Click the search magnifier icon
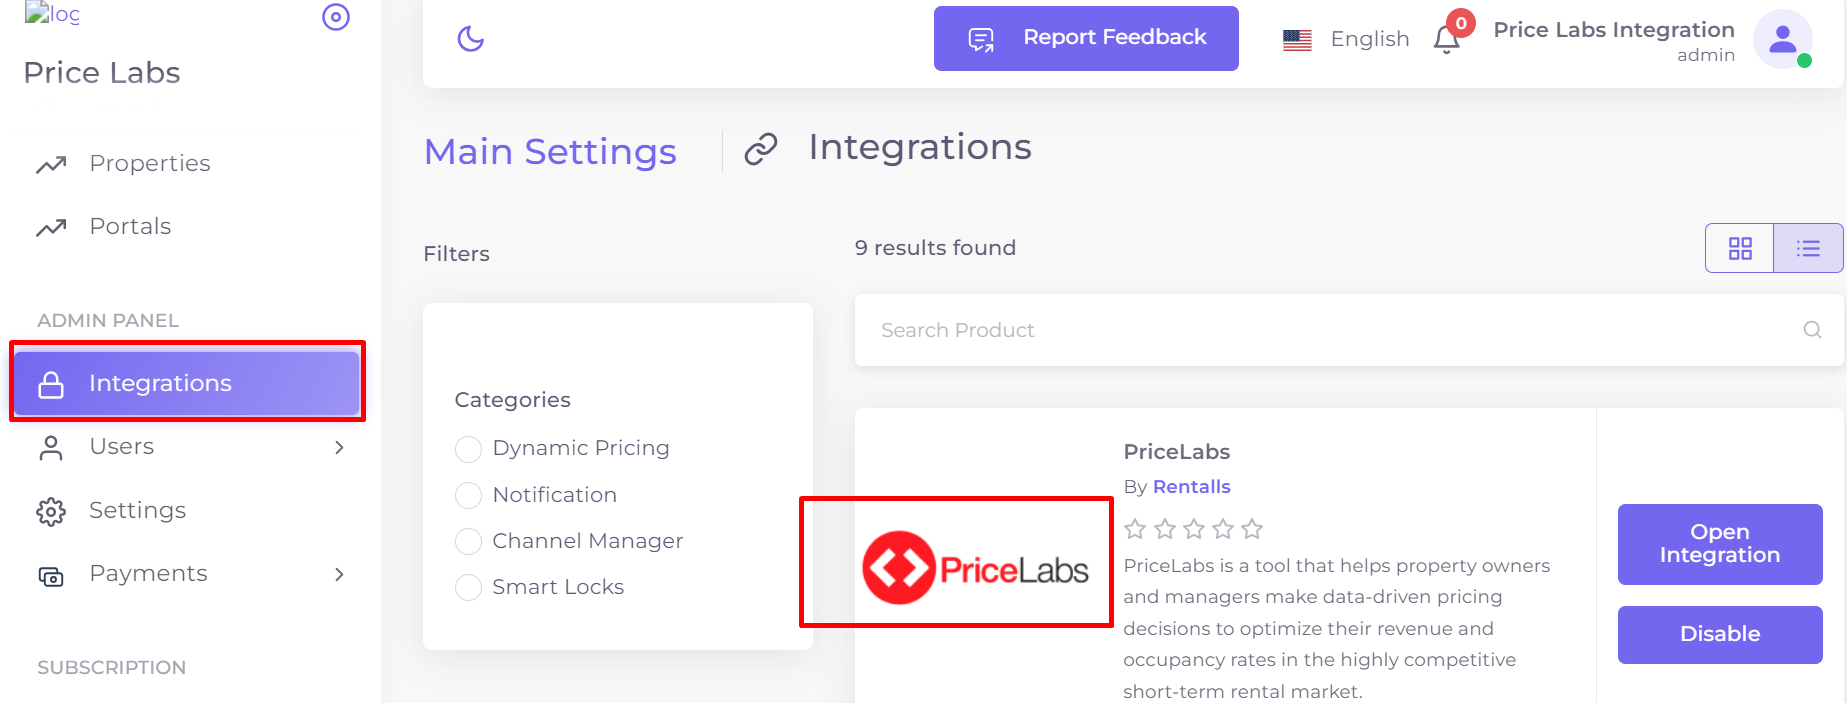This screenshot has width=1847, height=703. click(1812, 330)
